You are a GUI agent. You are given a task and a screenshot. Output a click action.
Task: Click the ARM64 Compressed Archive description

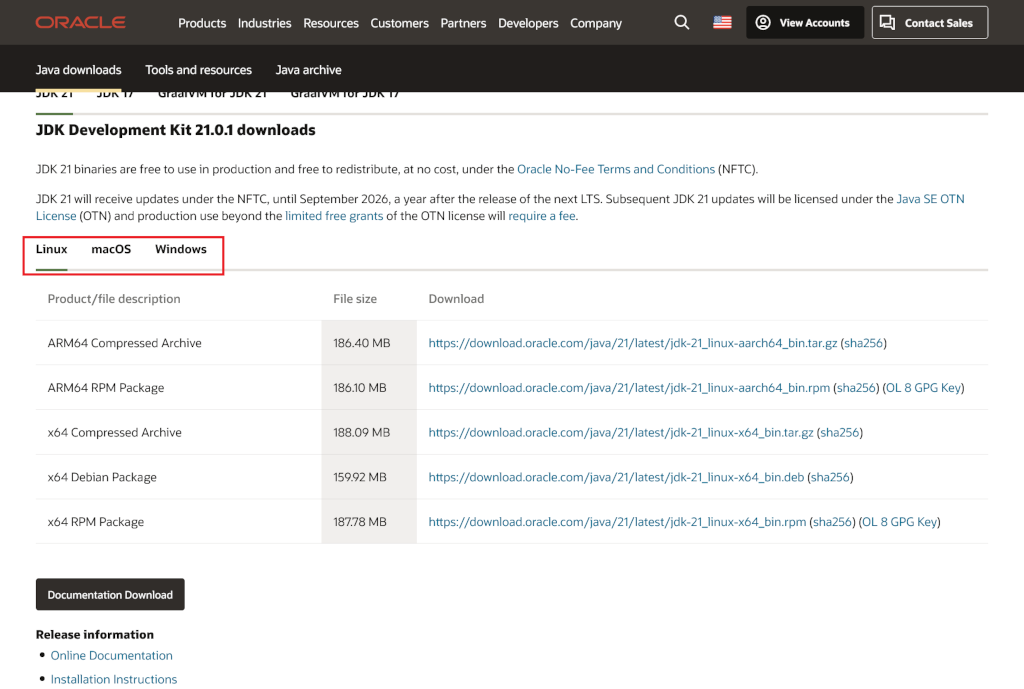point(125,343)
